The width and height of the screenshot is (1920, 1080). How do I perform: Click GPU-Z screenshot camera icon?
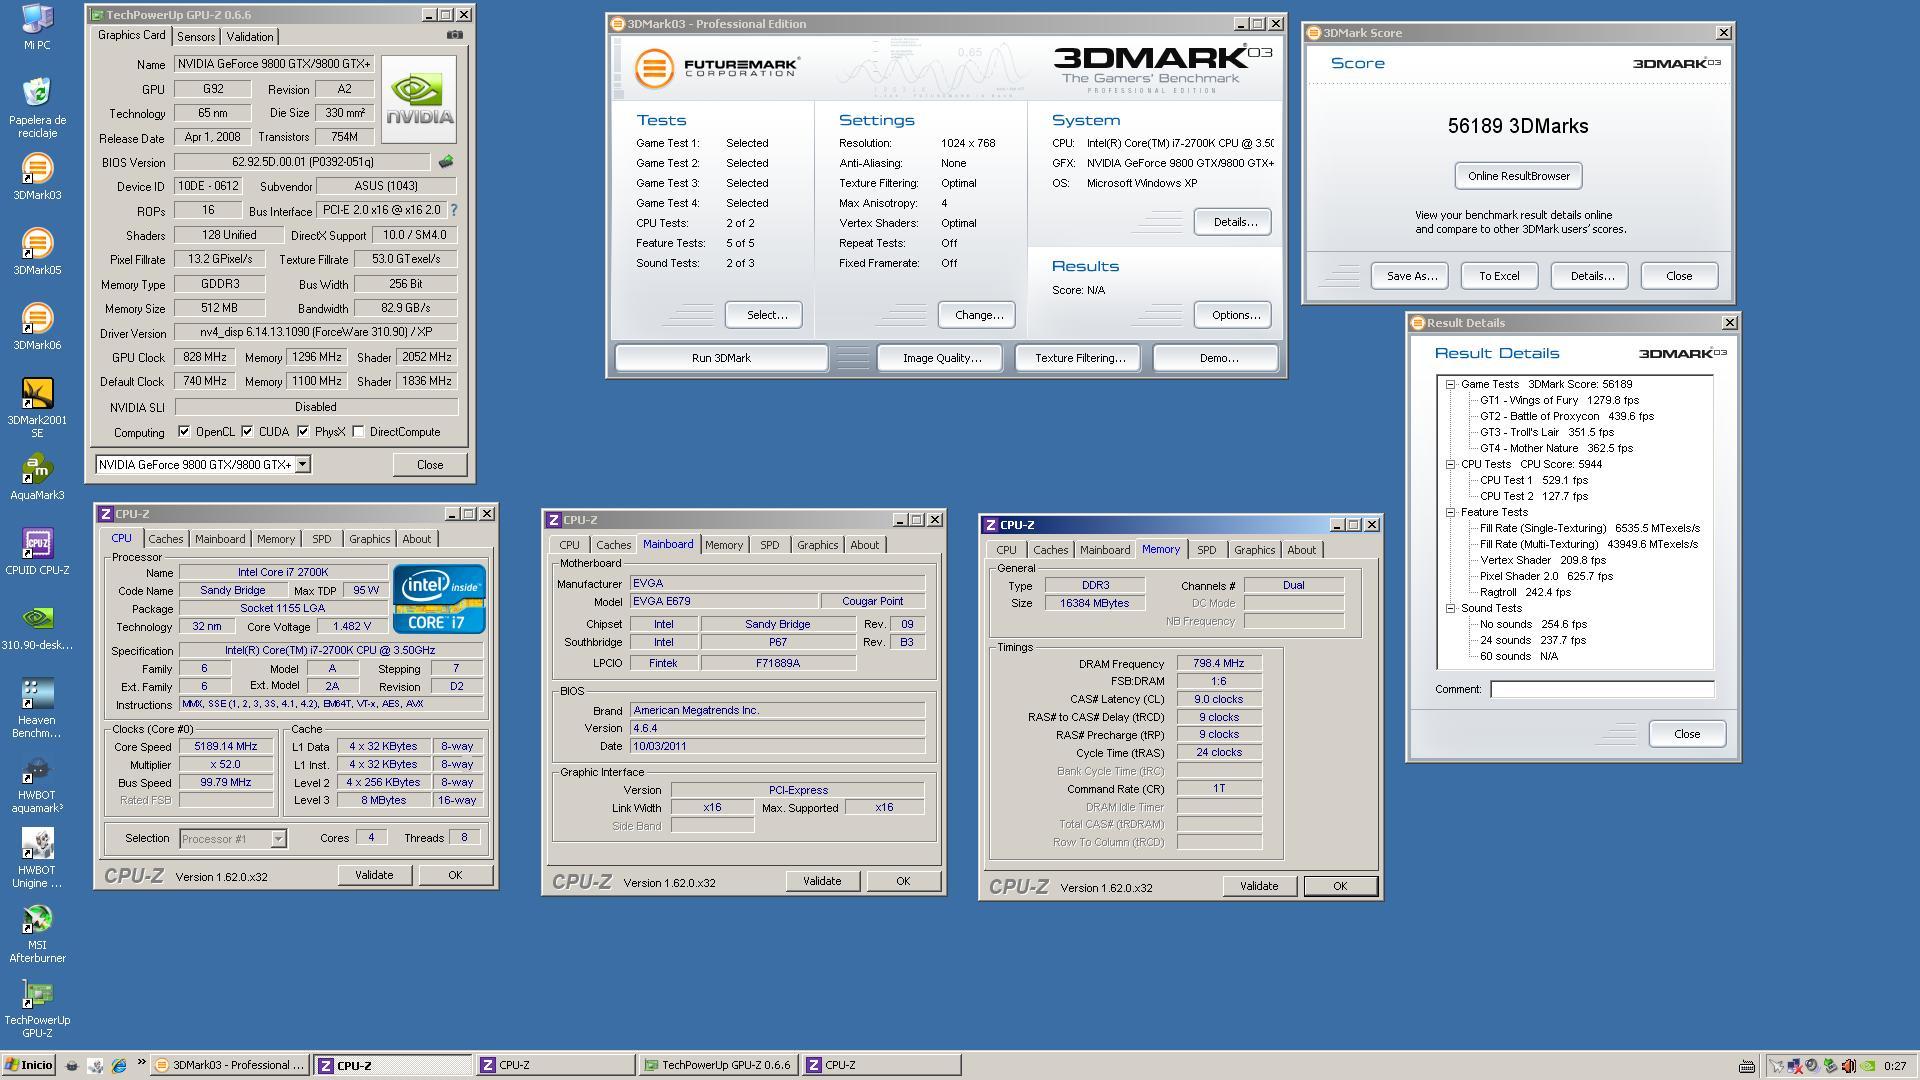click(455, 35)
